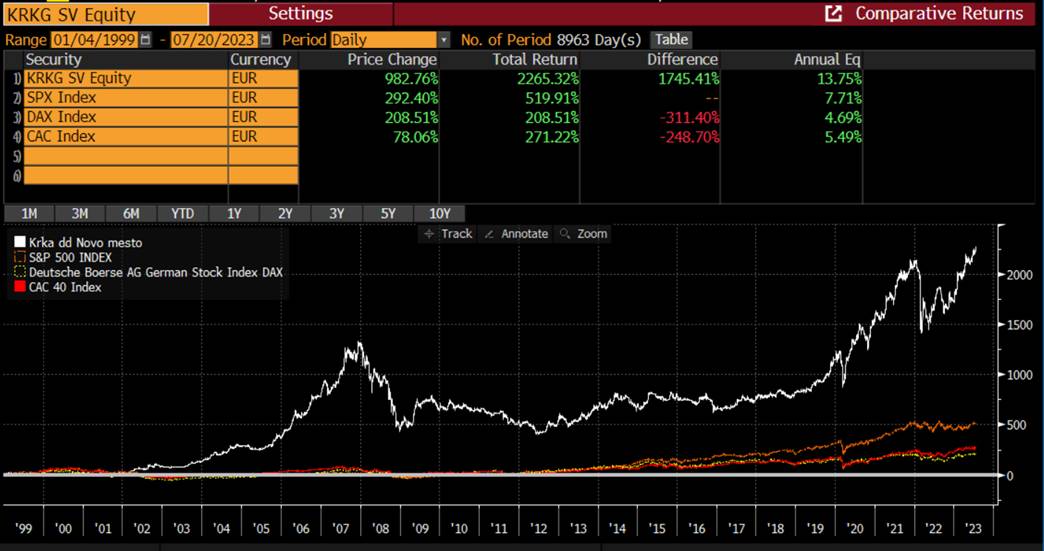Click the pop-out icon beside Comparative Returns
This screenshot has height=551, width=1044.
[832, 14]
